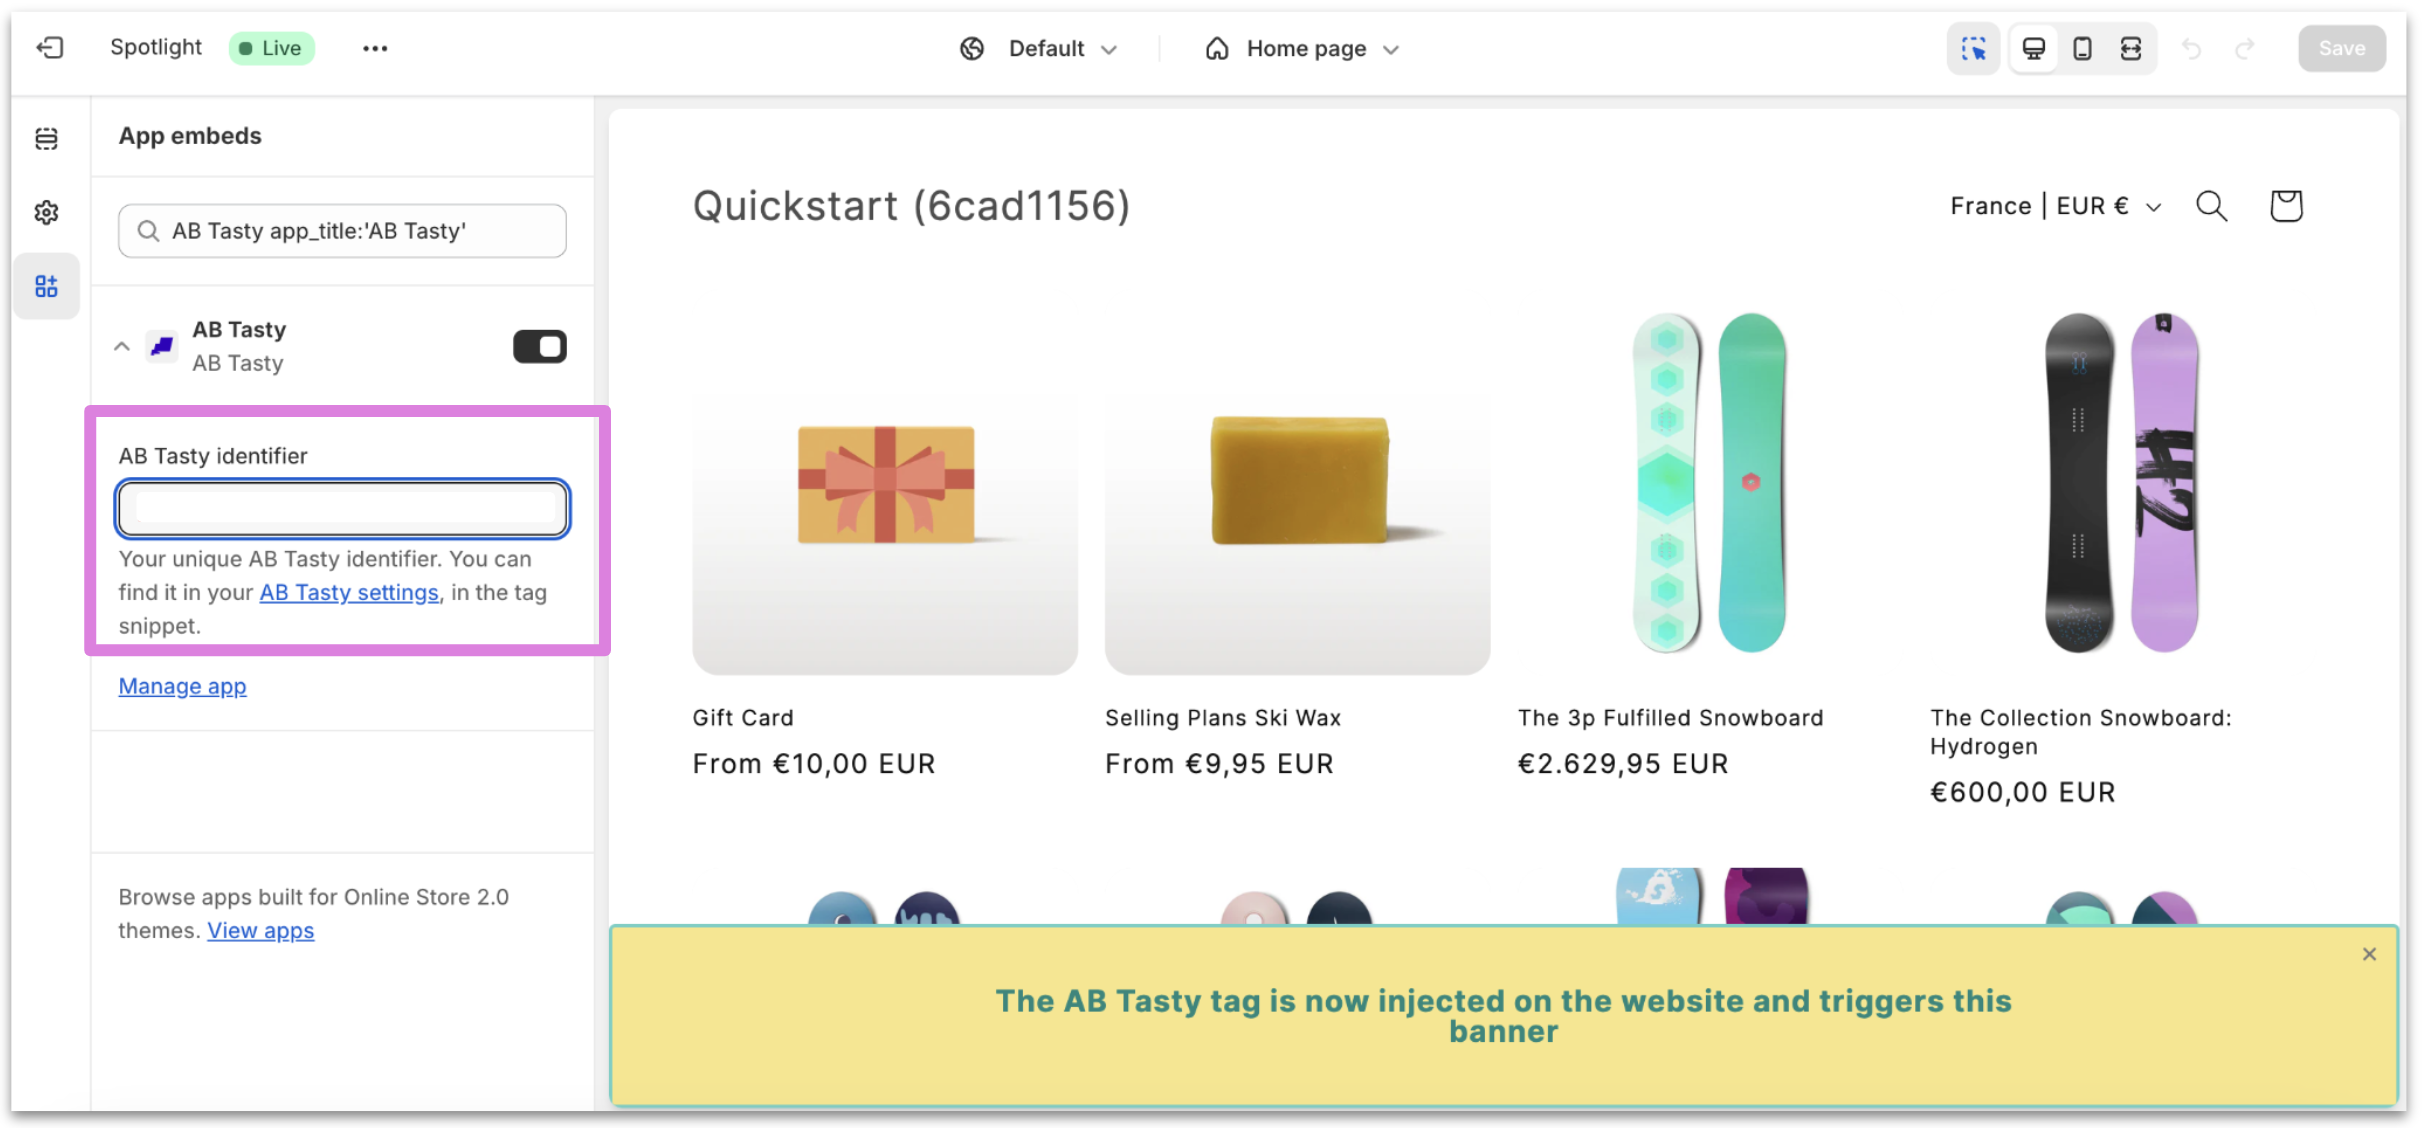Expand the France EUR currency selector
2424x1128 pixels.
point(2055,206)
